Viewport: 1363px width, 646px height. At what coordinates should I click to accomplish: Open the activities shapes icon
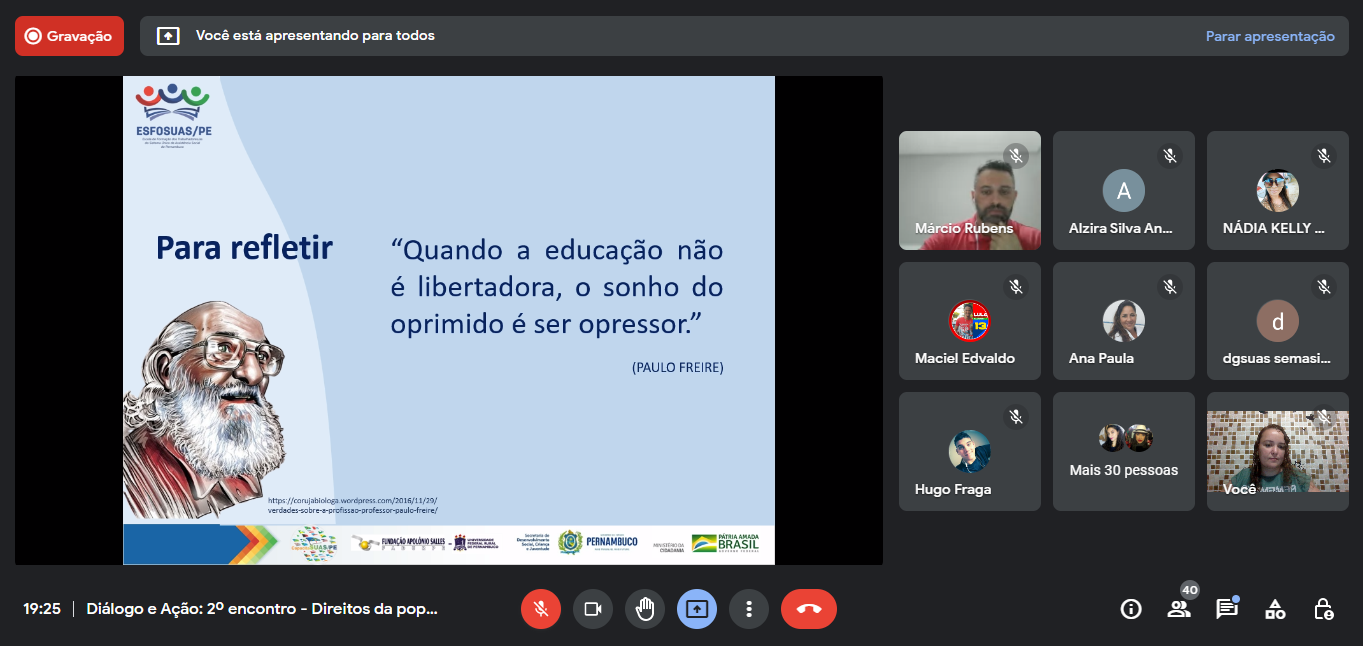point(1275,609)
